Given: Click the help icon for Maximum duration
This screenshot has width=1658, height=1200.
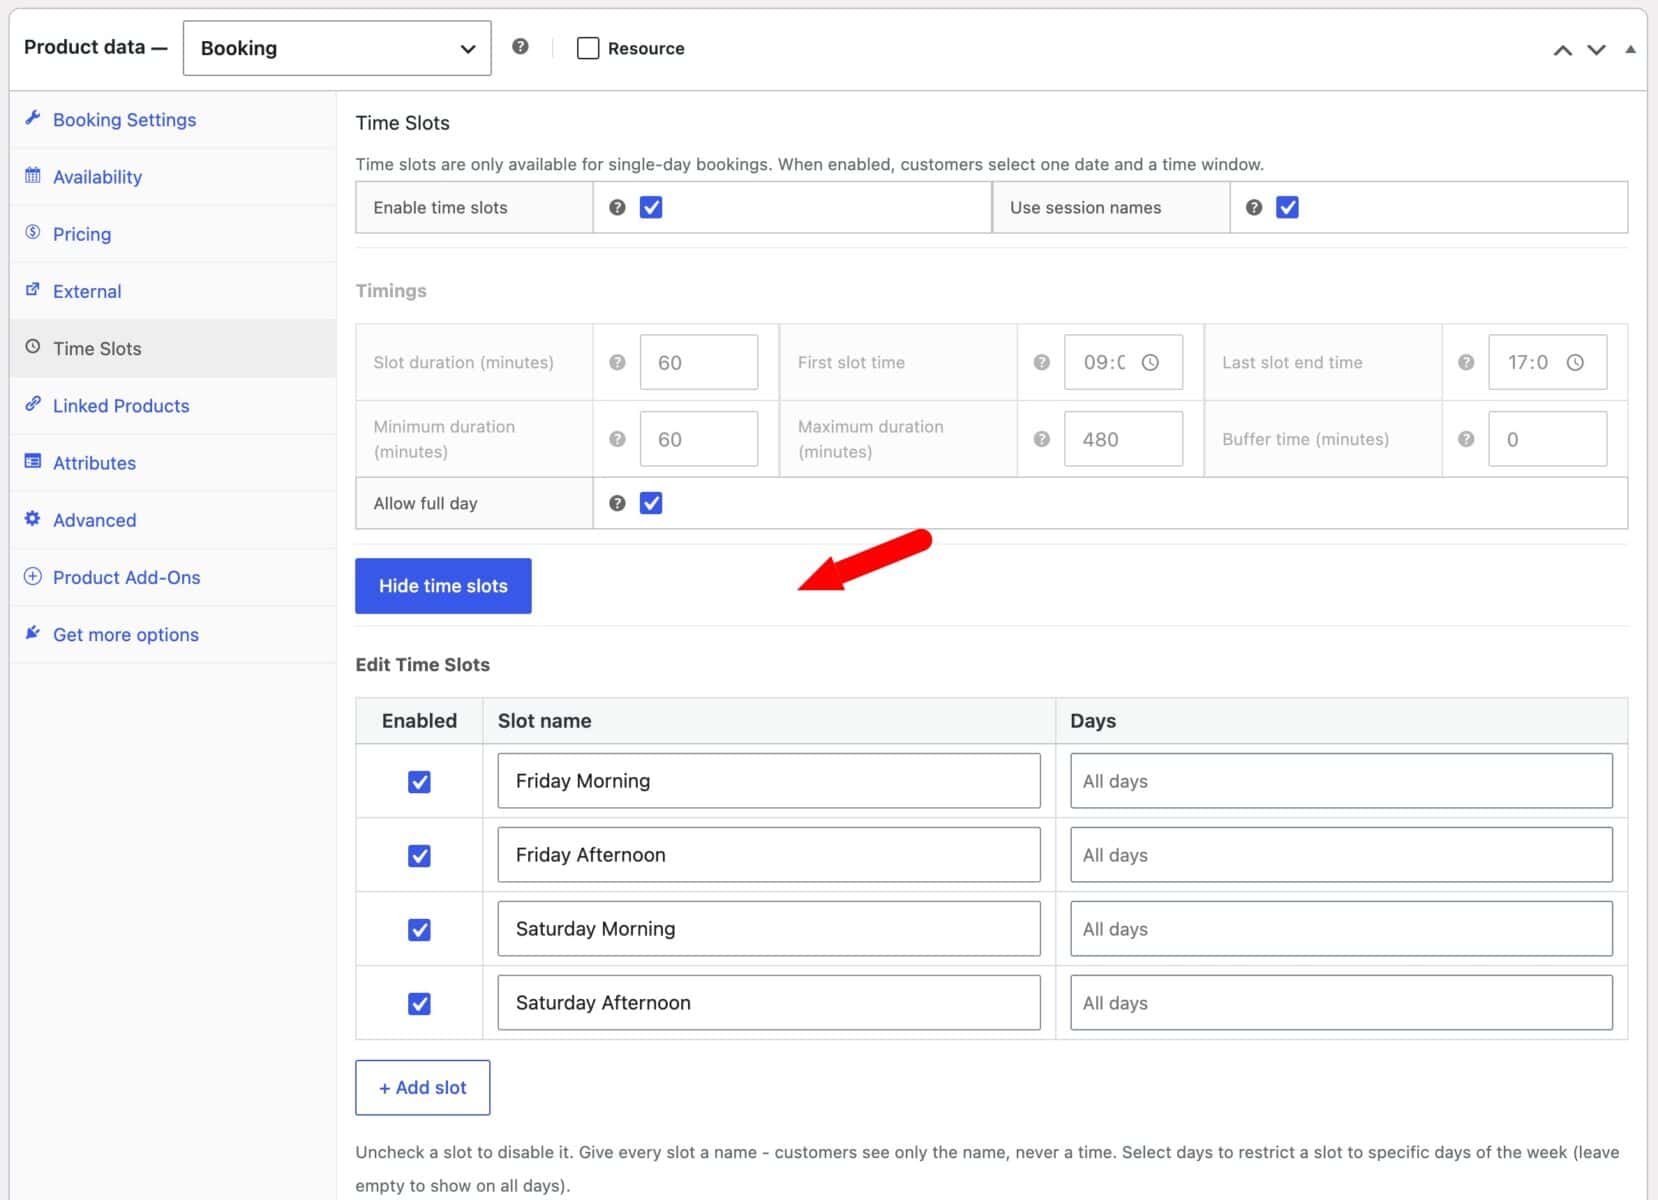Looking at the screenshot, I should (x=1041, y=439).
